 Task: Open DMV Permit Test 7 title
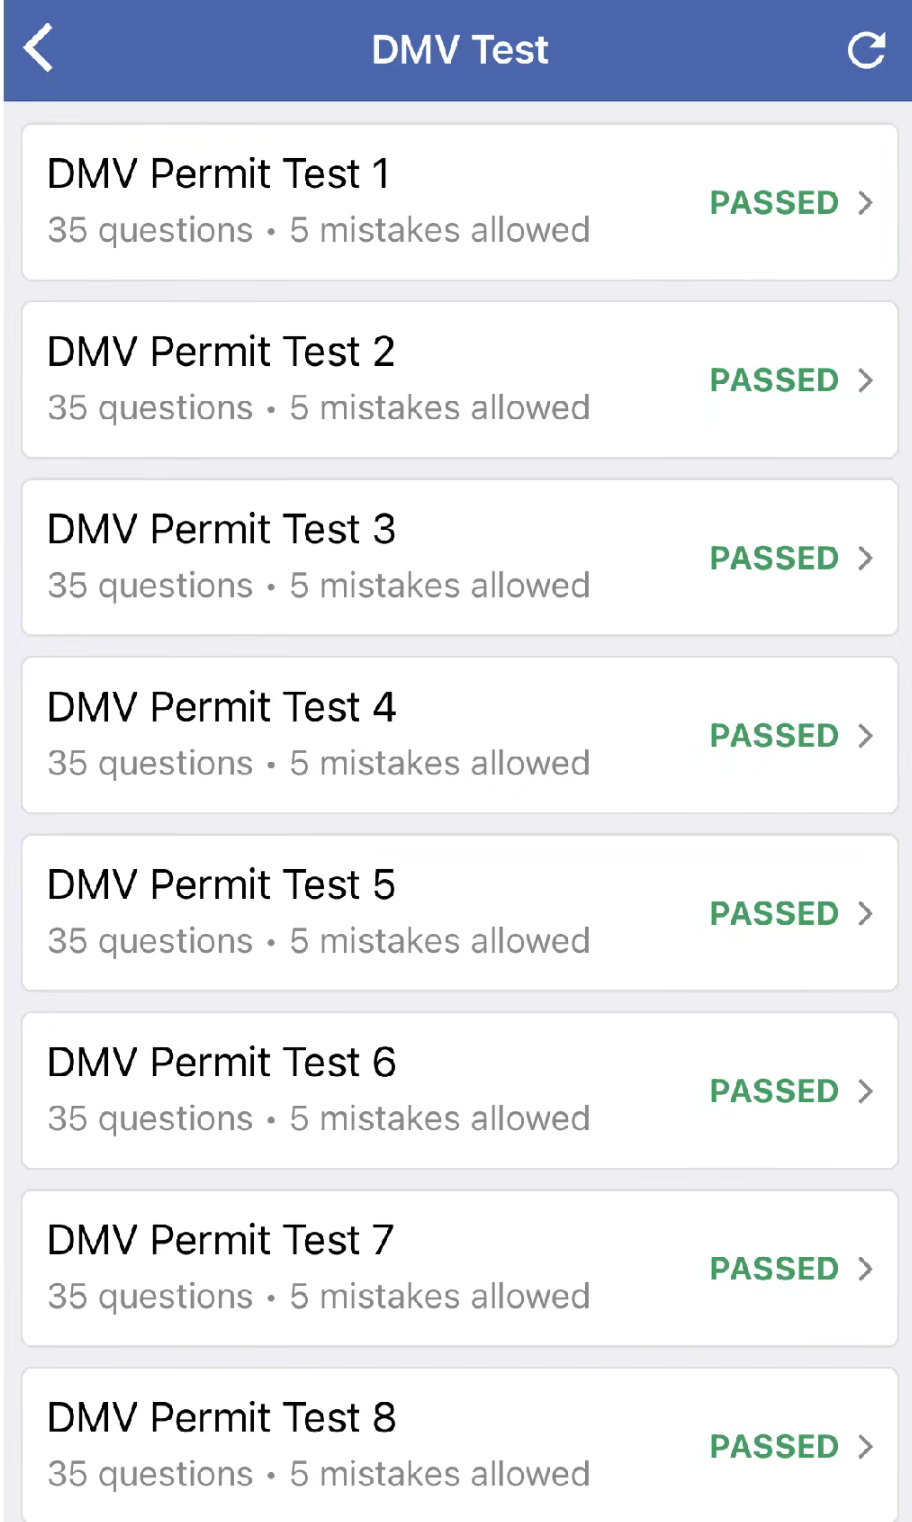point(221,1240)
